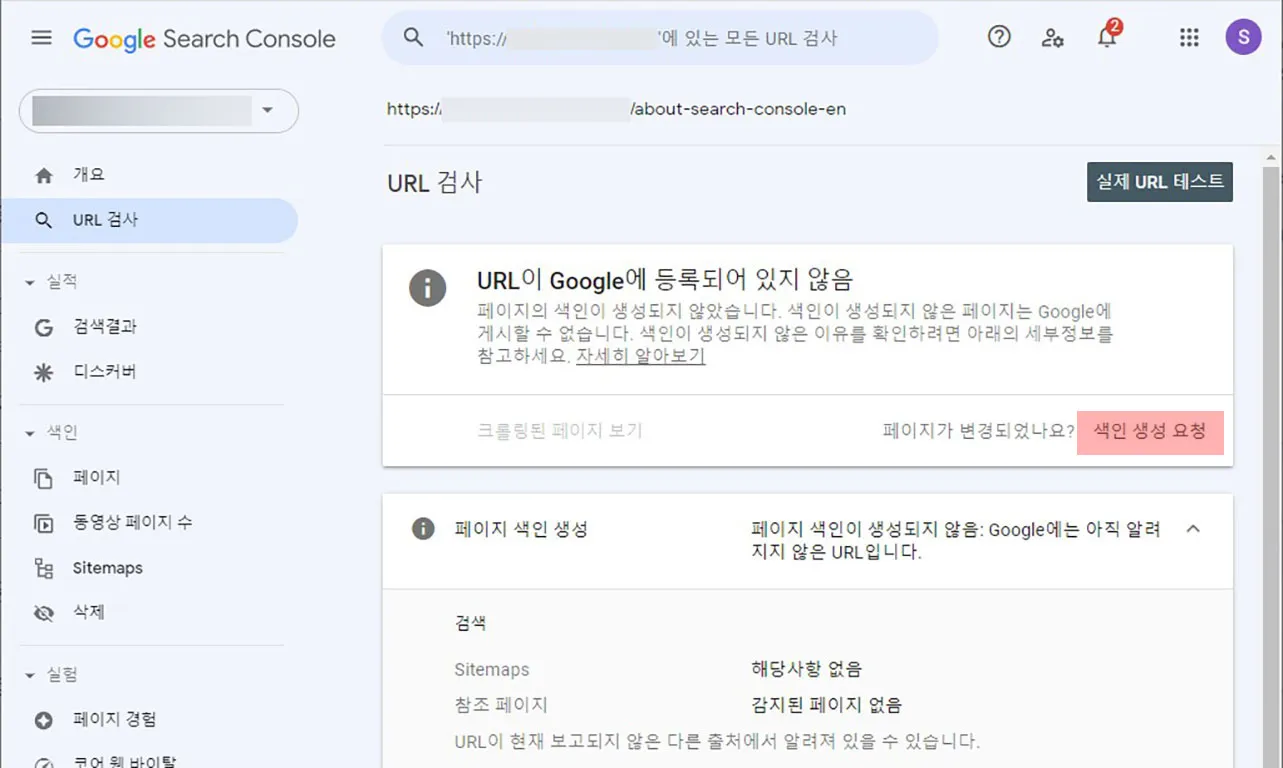Click the text 감지된 페이지 없음
The width and height of the screenshot is (1283, 768).
tap(826, 705)
